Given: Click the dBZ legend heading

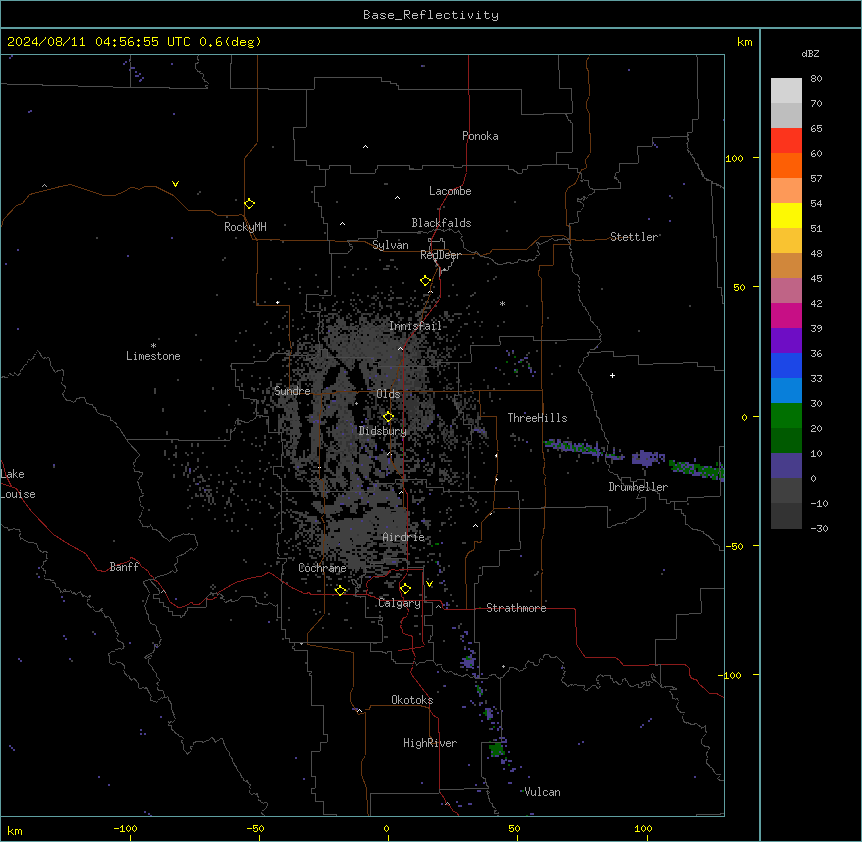Looking at the screenshot, I should [810, 53].
